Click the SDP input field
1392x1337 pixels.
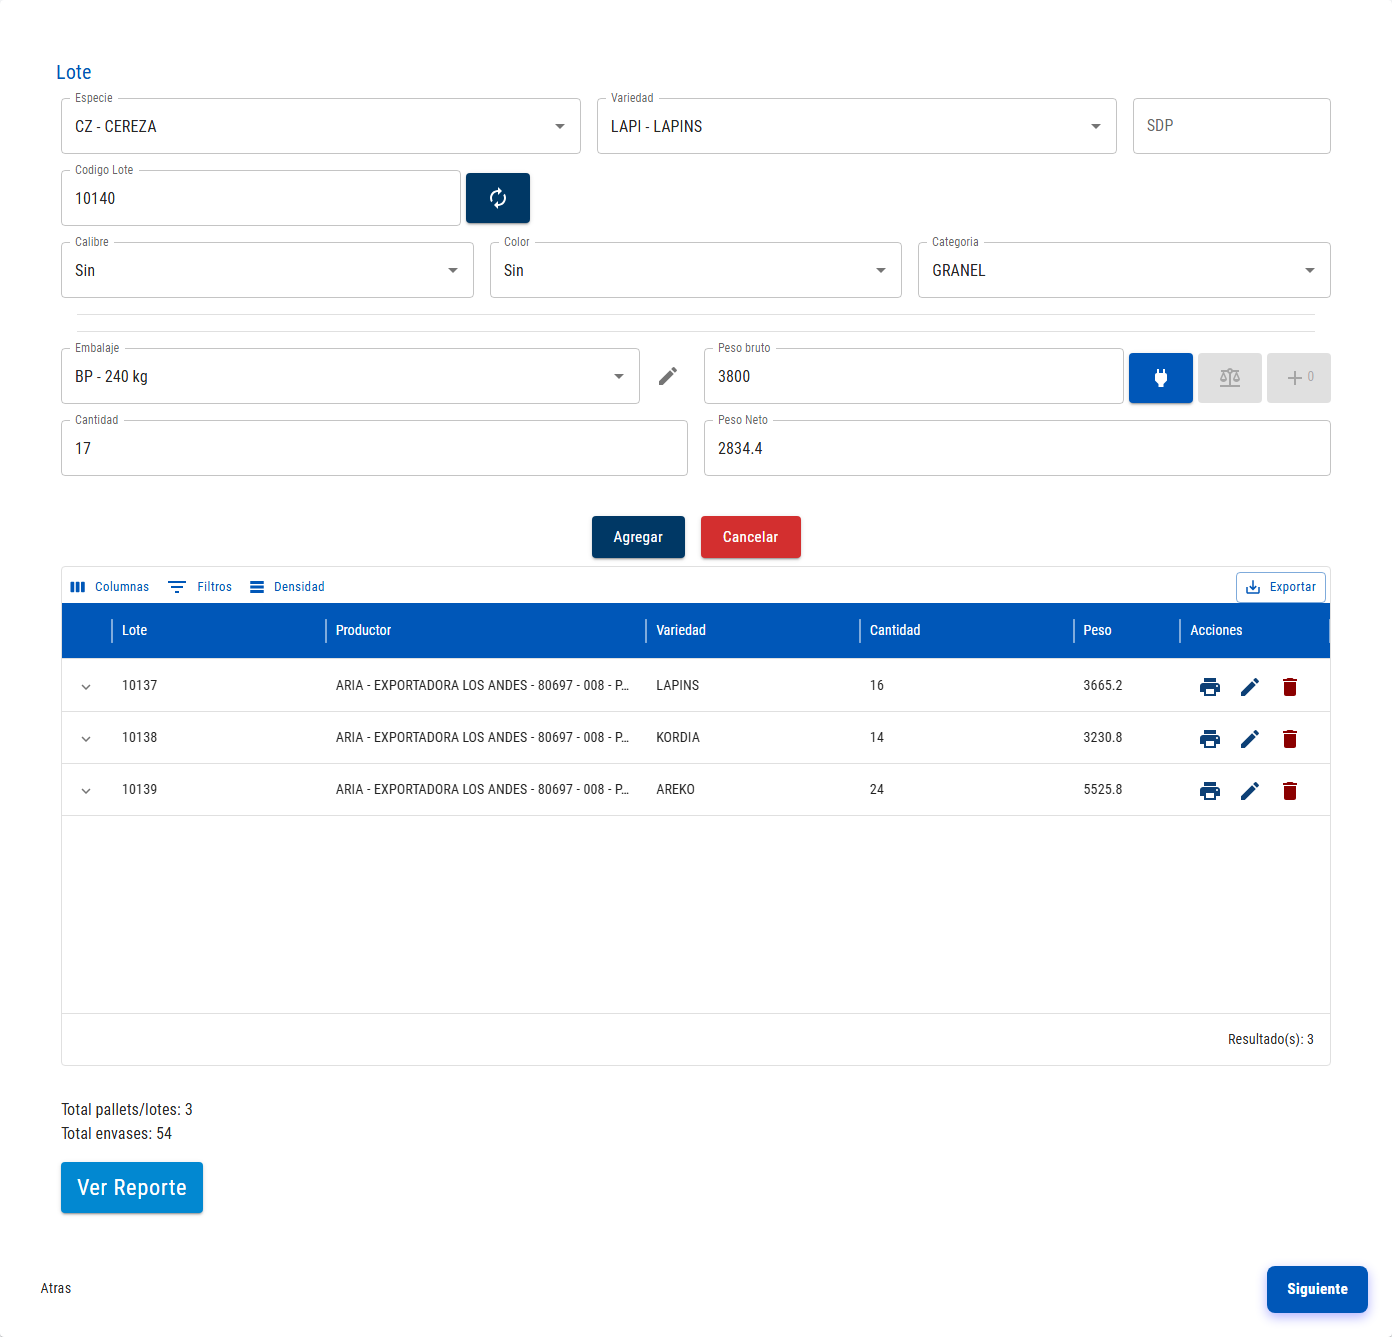1232,126
